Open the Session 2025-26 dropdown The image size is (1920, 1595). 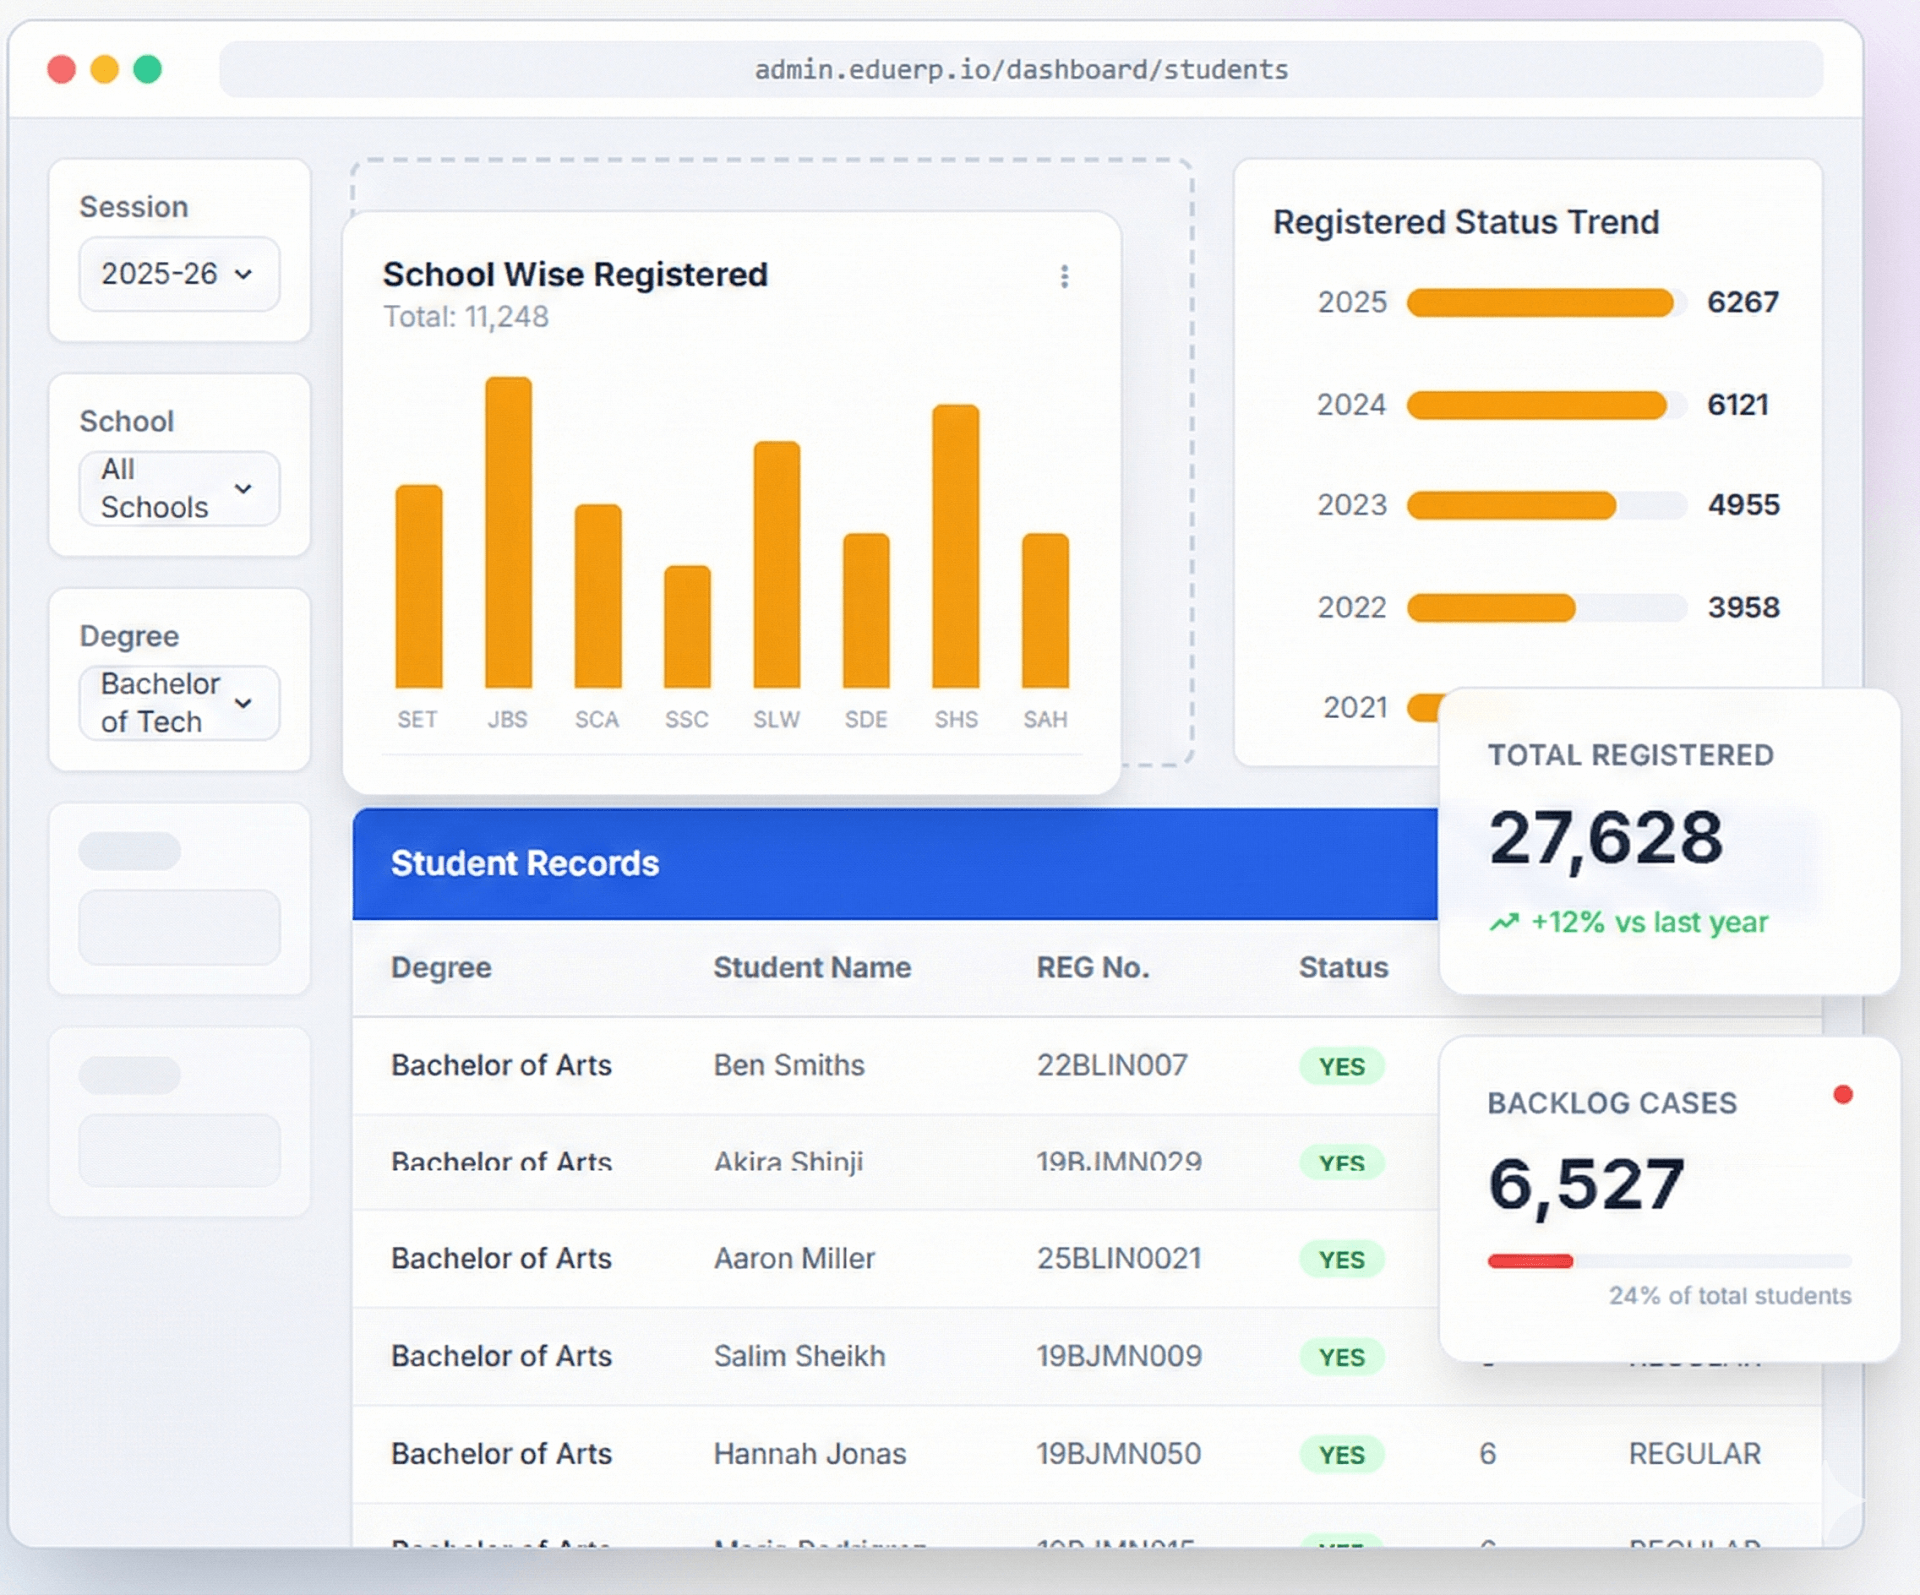point(179,274)
